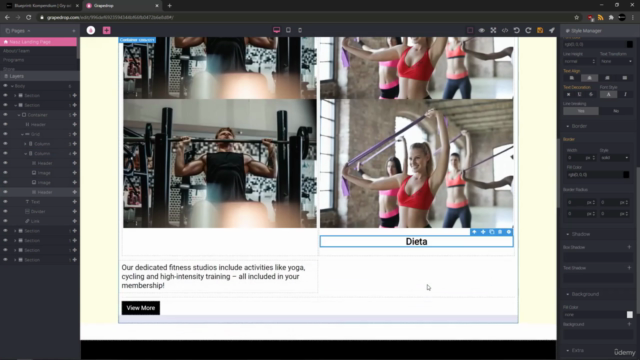Switch to the Blueprint Kompendium browser tab

pos(41,6)
